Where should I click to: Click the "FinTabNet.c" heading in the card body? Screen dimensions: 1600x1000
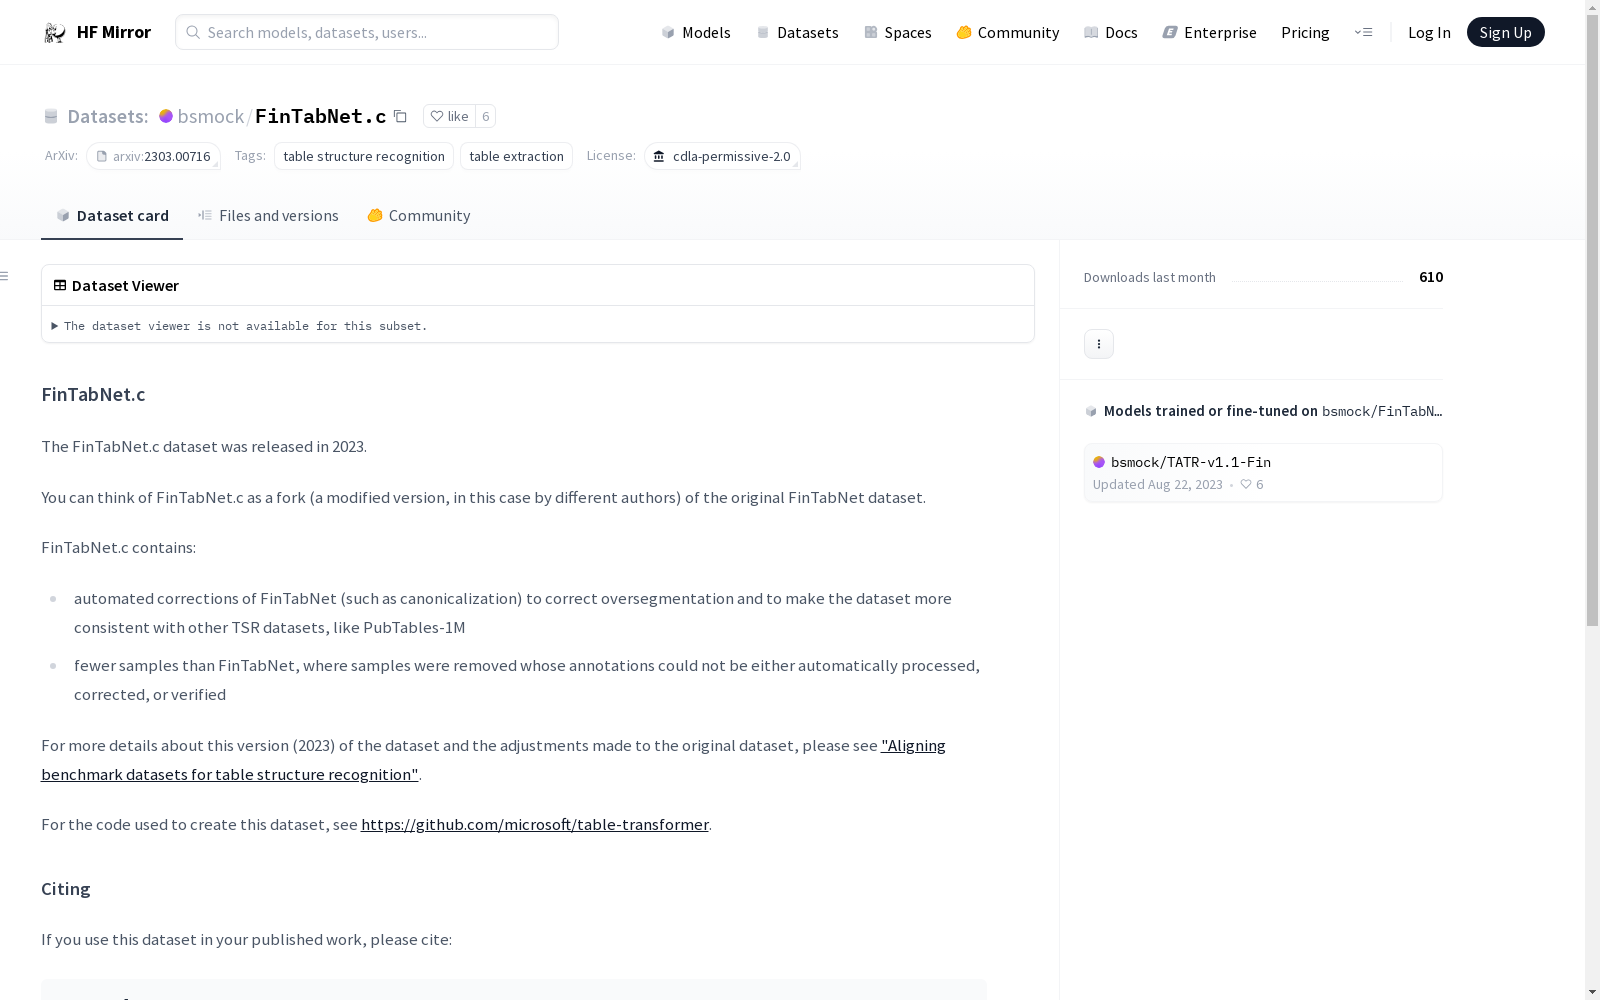click(93, 394)
